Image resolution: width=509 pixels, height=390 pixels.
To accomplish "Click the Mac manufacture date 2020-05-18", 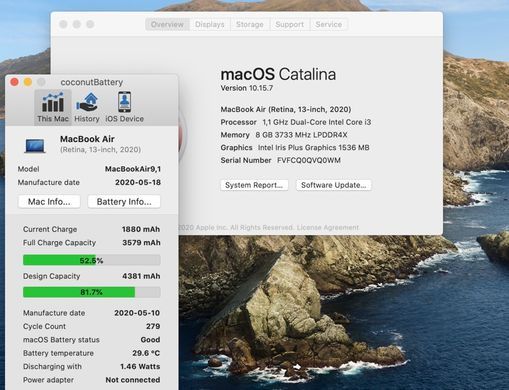I will [x=138, y=182].
